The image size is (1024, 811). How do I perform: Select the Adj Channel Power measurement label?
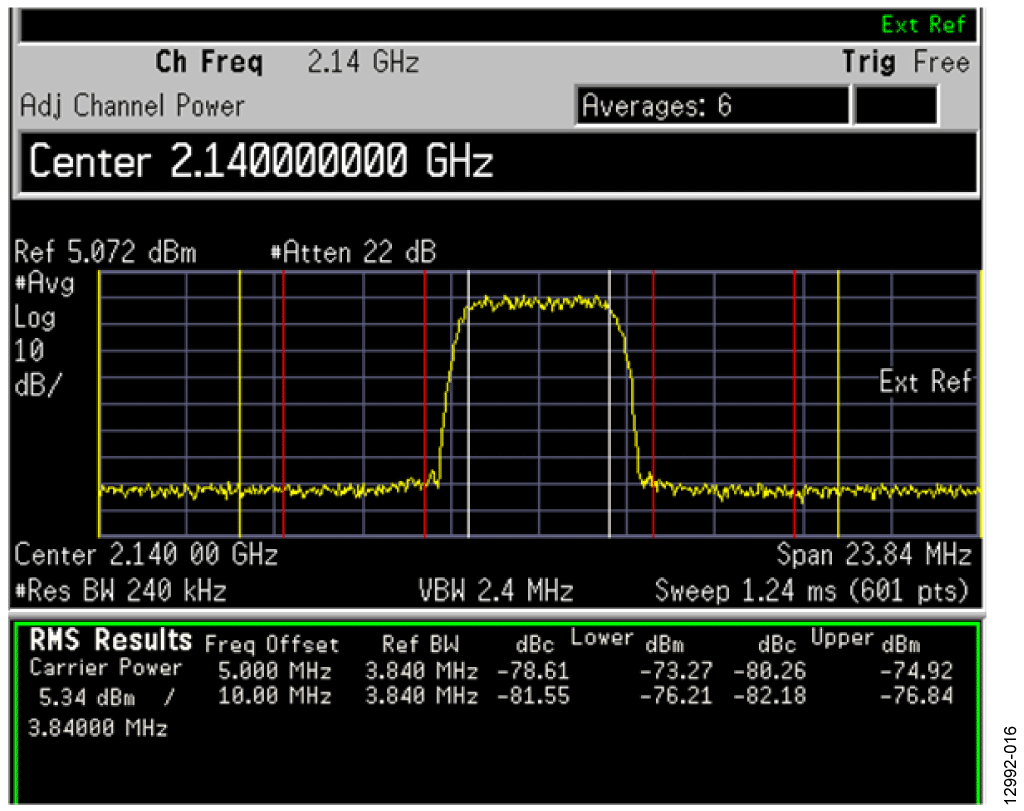click(x=132, y=105)
